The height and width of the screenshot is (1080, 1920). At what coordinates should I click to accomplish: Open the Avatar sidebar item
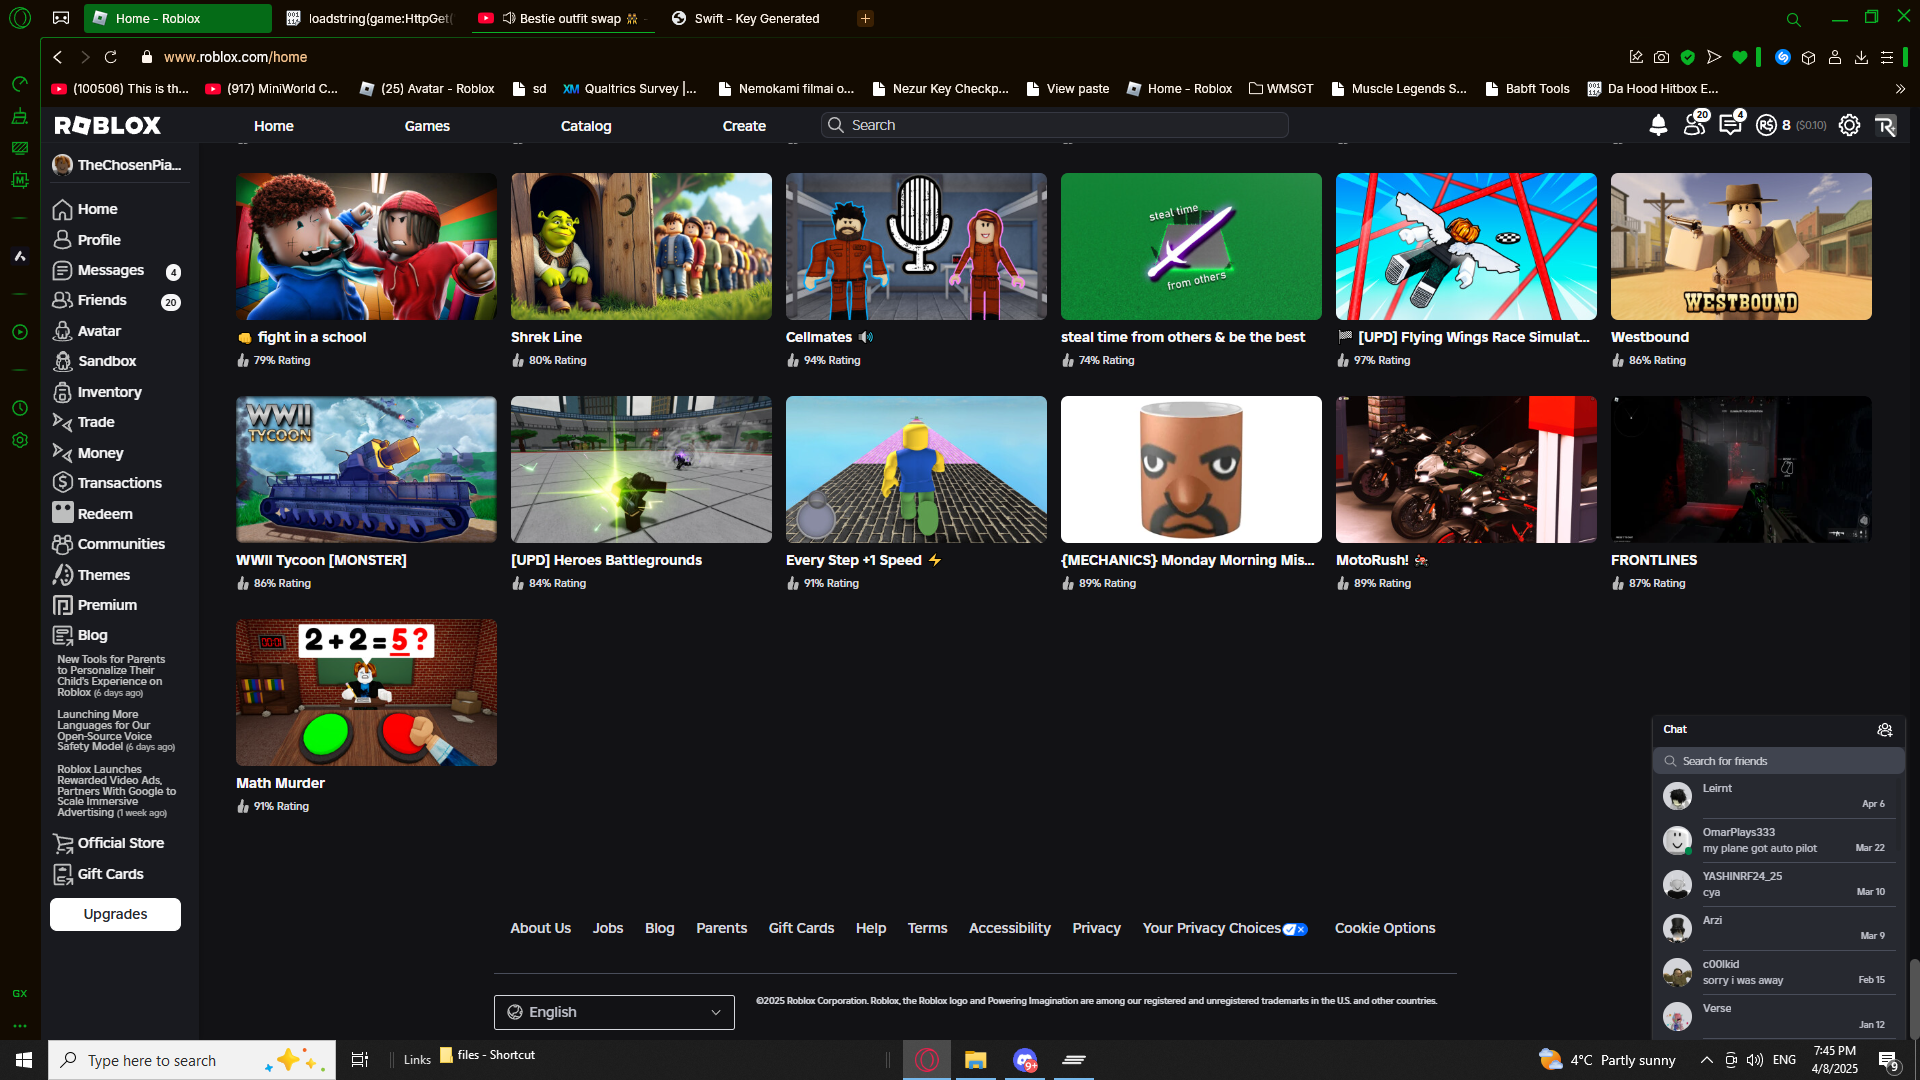(99, 331)
